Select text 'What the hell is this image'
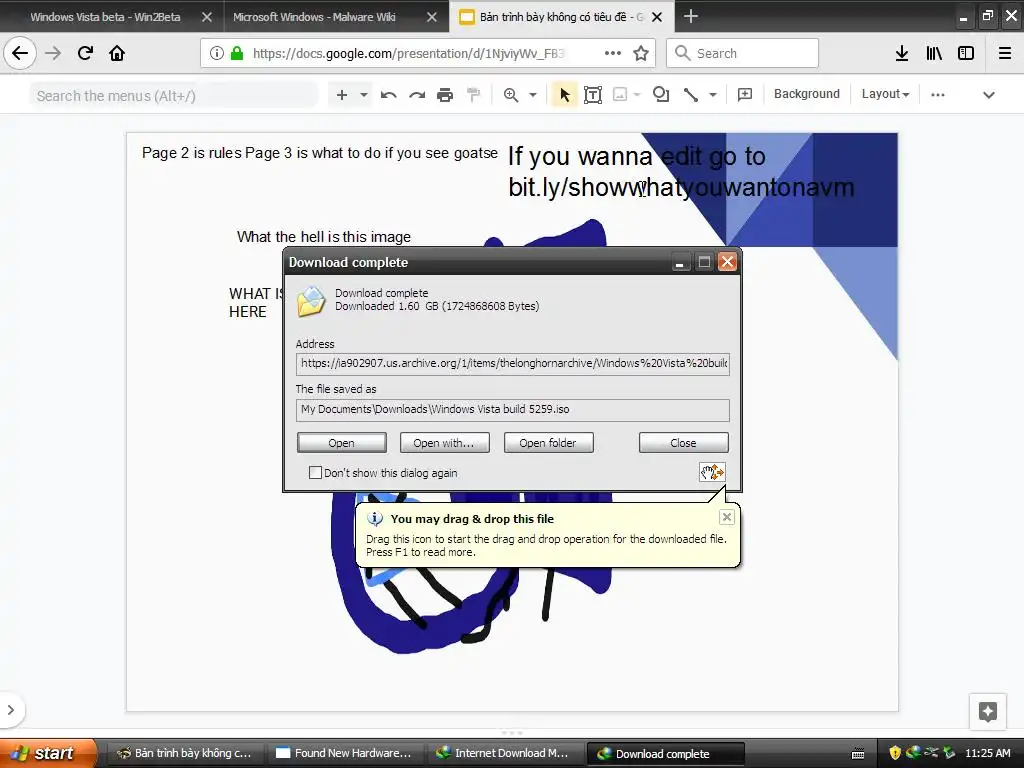The width and height of the screenshot is (1024, 768). tap(324, 236)
